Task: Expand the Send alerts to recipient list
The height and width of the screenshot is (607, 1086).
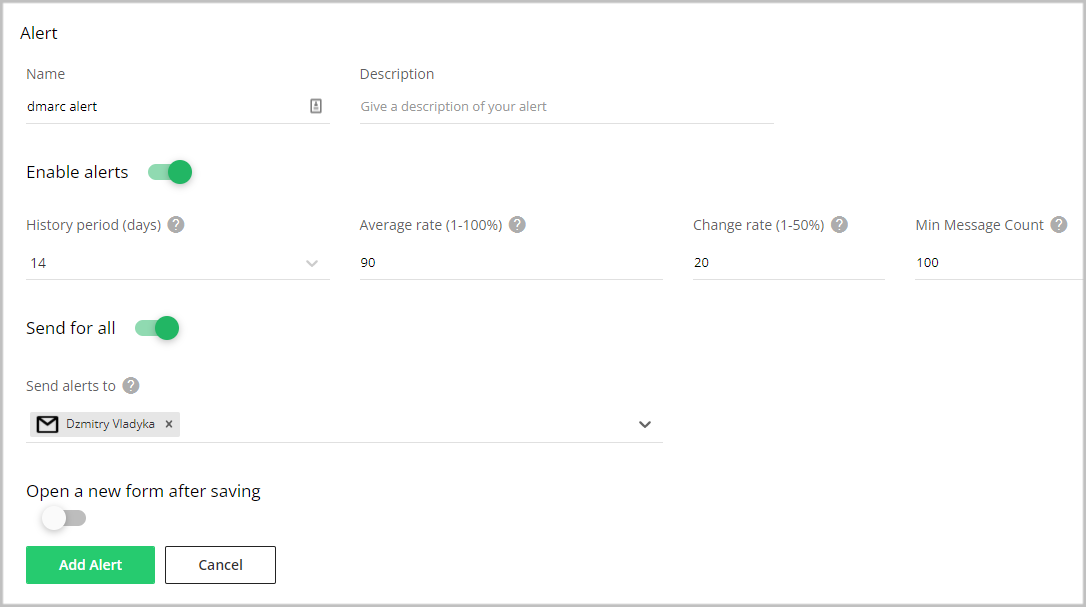Action: [645, 424]
